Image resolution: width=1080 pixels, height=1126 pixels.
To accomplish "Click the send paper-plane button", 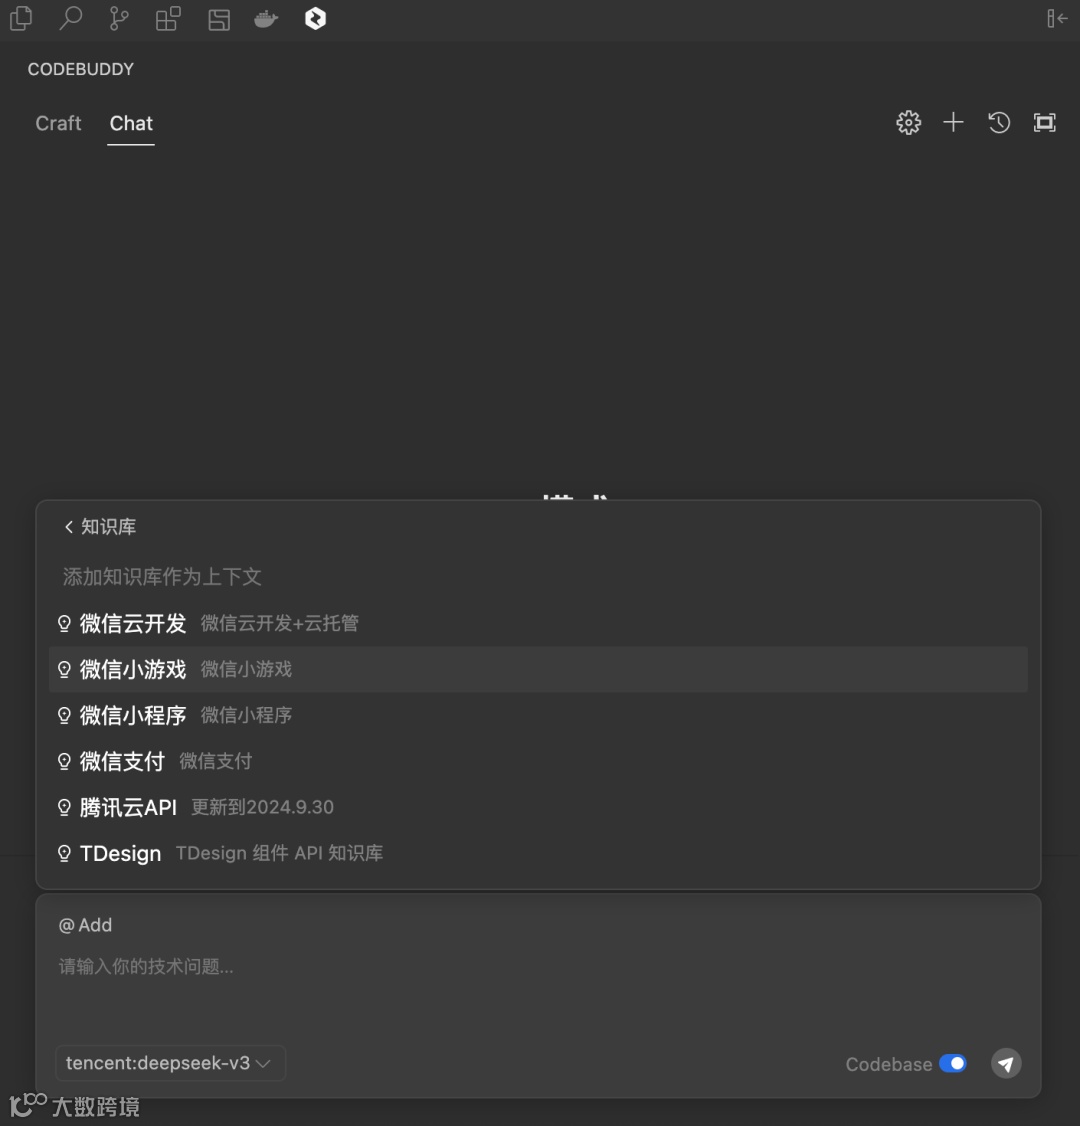I will [1006, 1064].
